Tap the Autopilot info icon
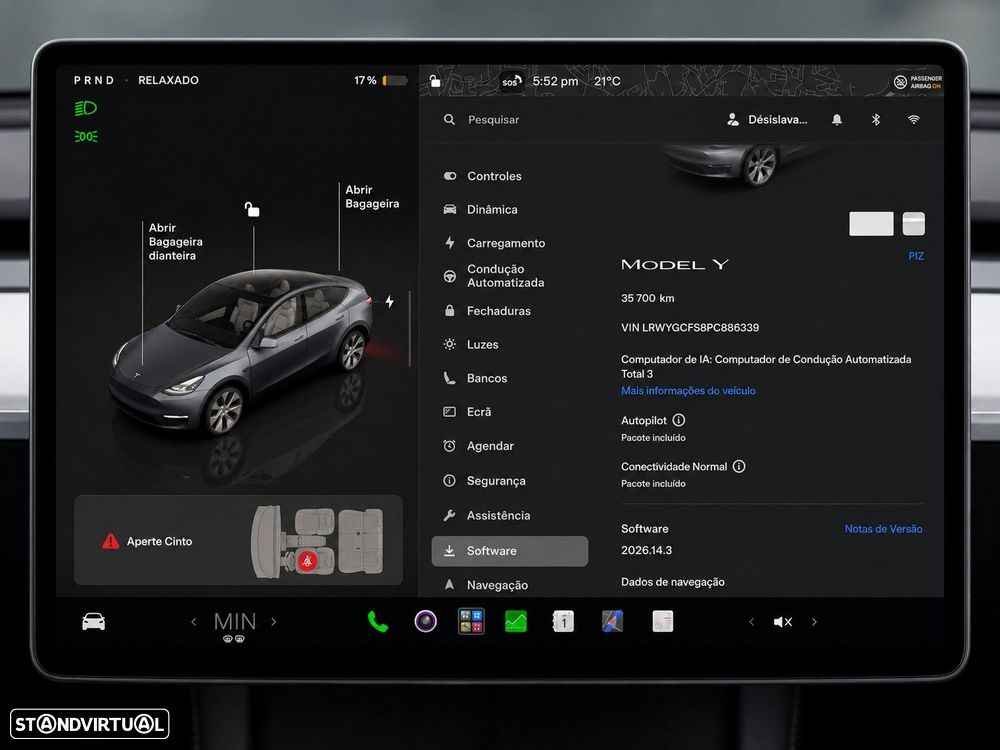Image resolution: width=1000 pixels, height=750 pixels. coord(679,420)
